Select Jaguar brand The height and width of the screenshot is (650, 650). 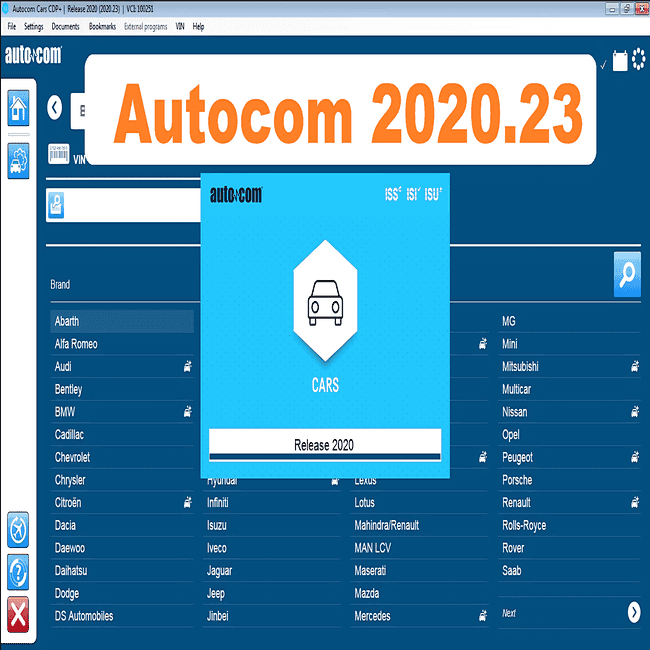[272, 570]
